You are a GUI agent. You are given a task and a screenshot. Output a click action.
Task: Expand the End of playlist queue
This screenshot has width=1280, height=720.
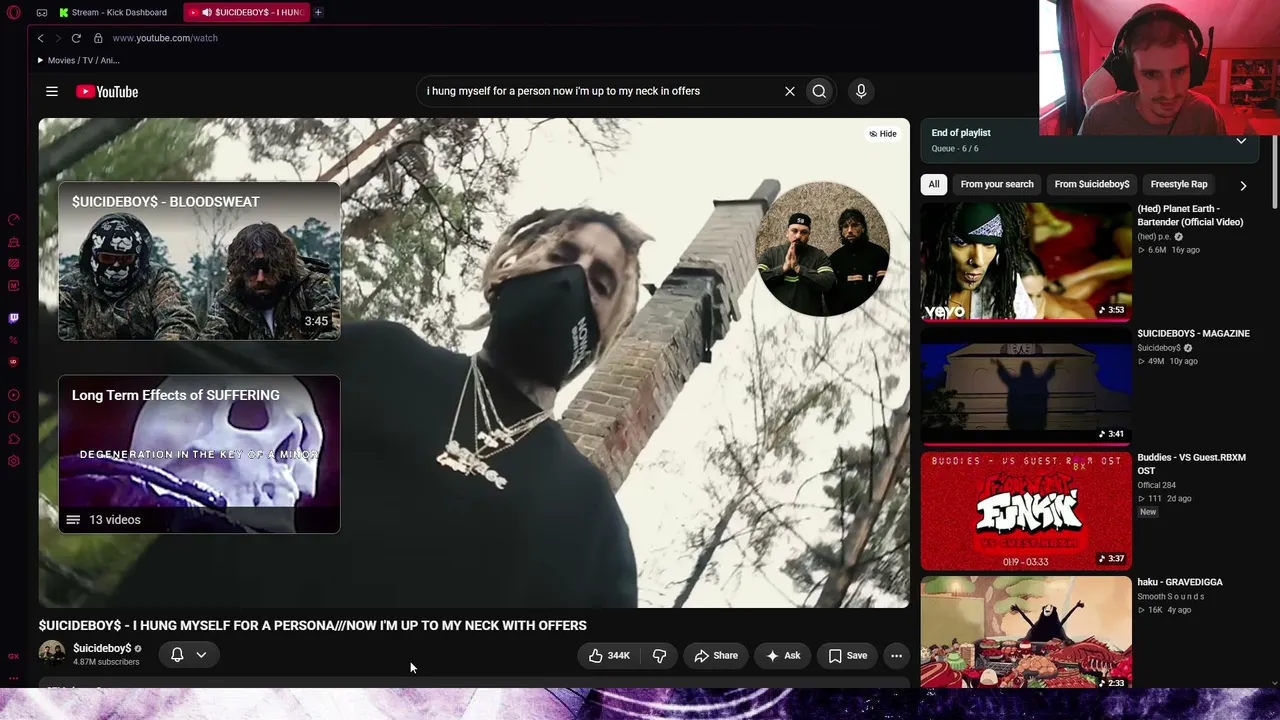point(1241,141)
